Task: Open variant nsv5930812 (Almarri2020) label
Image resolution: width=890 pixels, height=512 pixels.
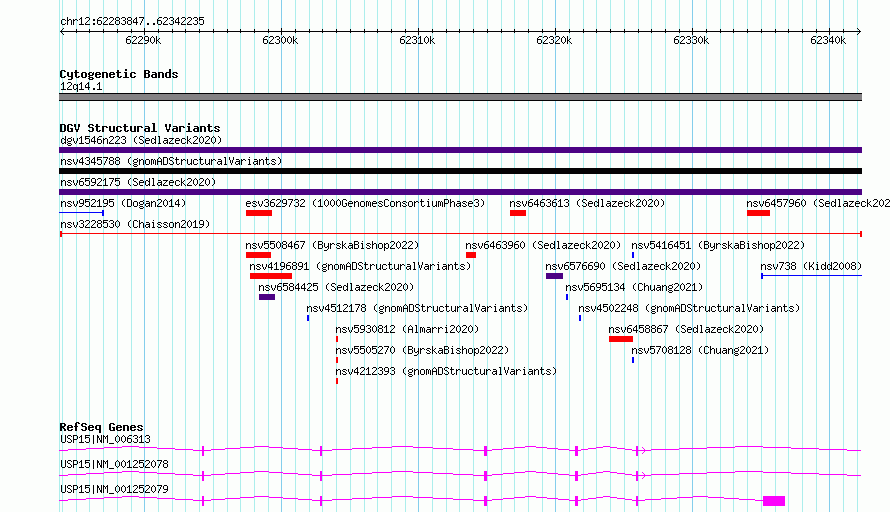Action: [407, 329]
